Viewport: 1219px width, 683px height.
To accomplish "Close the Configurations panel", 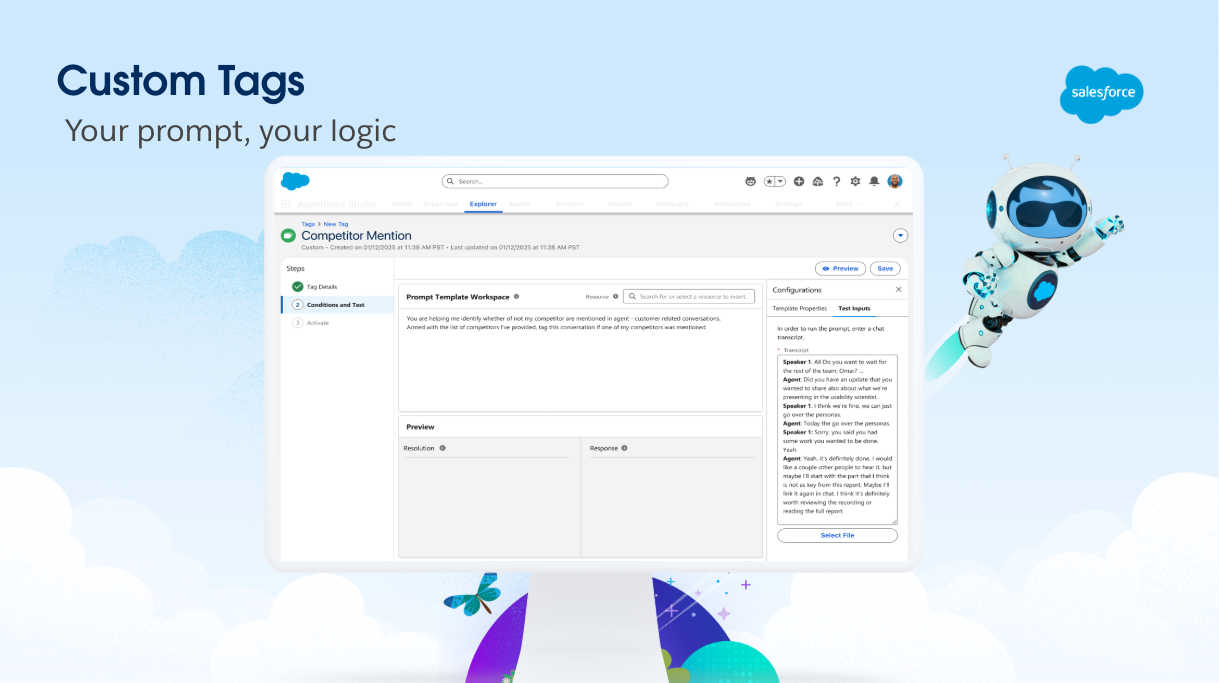I will [898, 289].
